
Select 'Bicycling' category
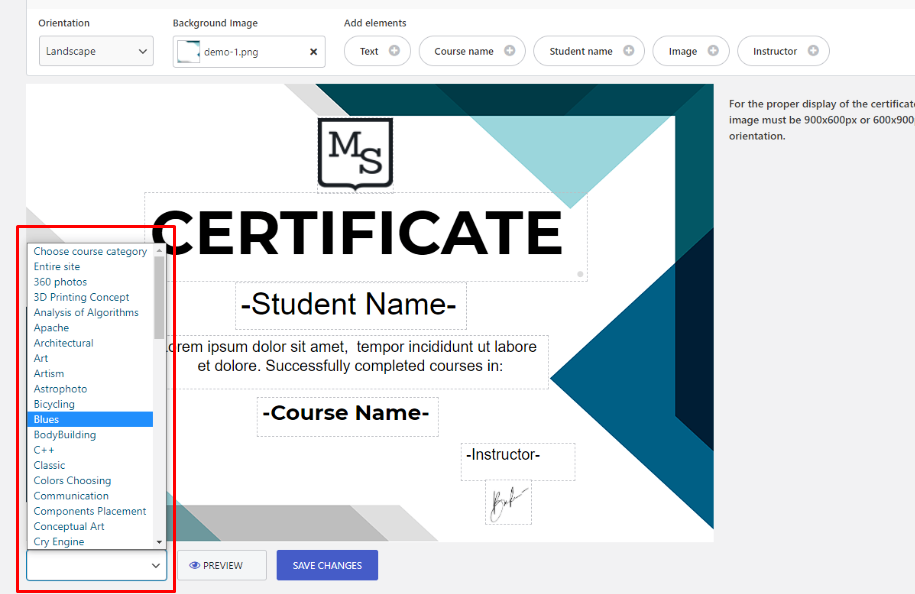[90, 404]
